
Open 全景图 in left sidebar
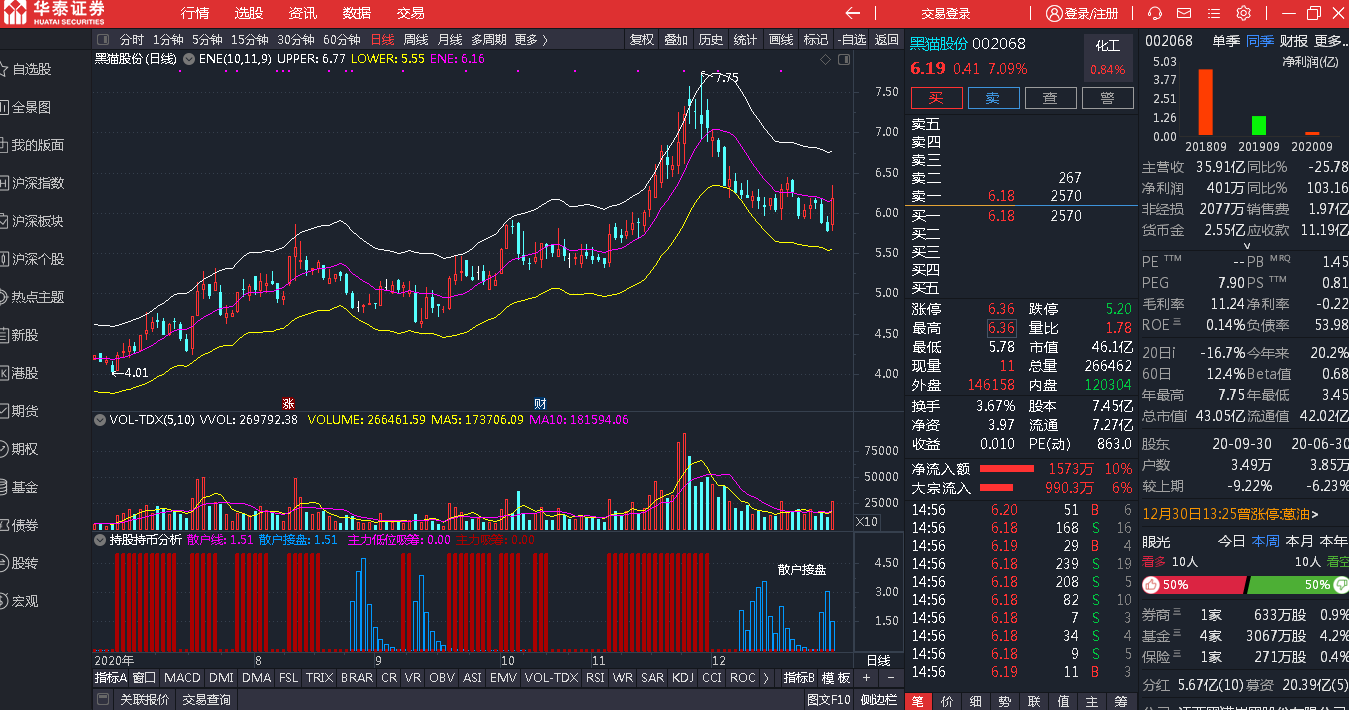pyautogui.click(x=31, y=107)
